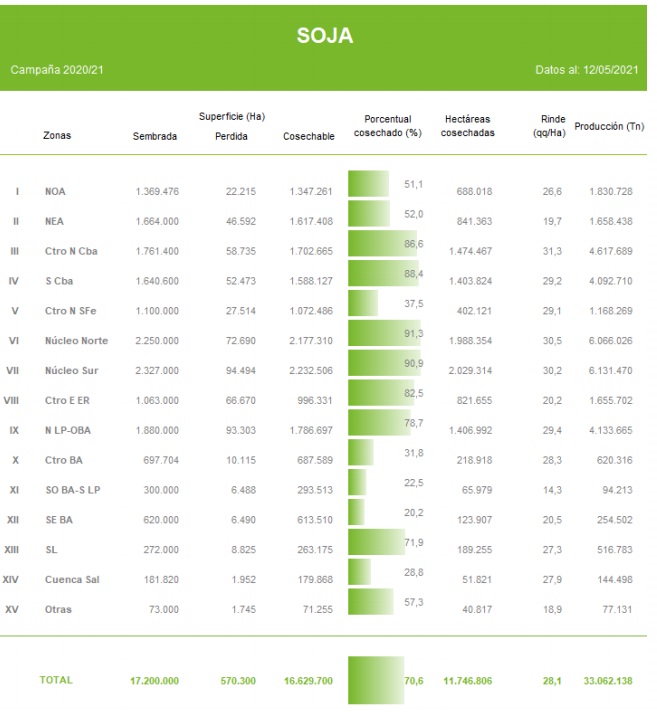
Task: Click the SE BA harvest progress bar
Action: [355, 513]
